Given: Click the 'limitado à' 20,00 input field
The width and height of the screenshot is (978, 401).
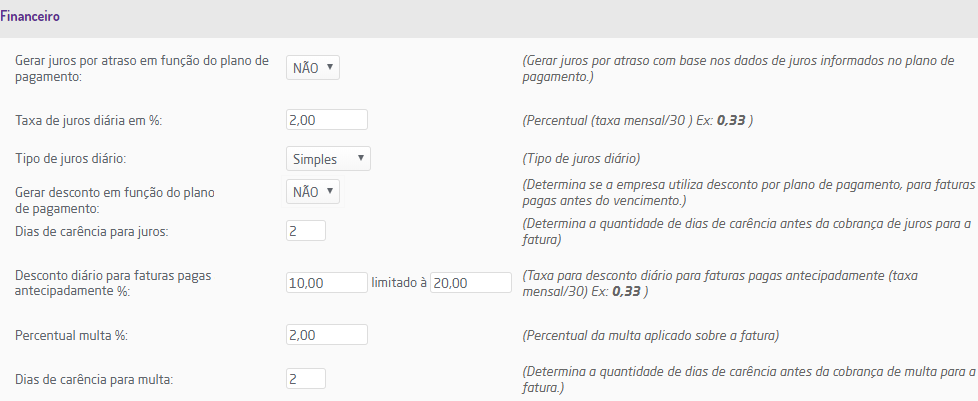Looking at the screenshot, I should pyautogui.click(x=470, y=283).
